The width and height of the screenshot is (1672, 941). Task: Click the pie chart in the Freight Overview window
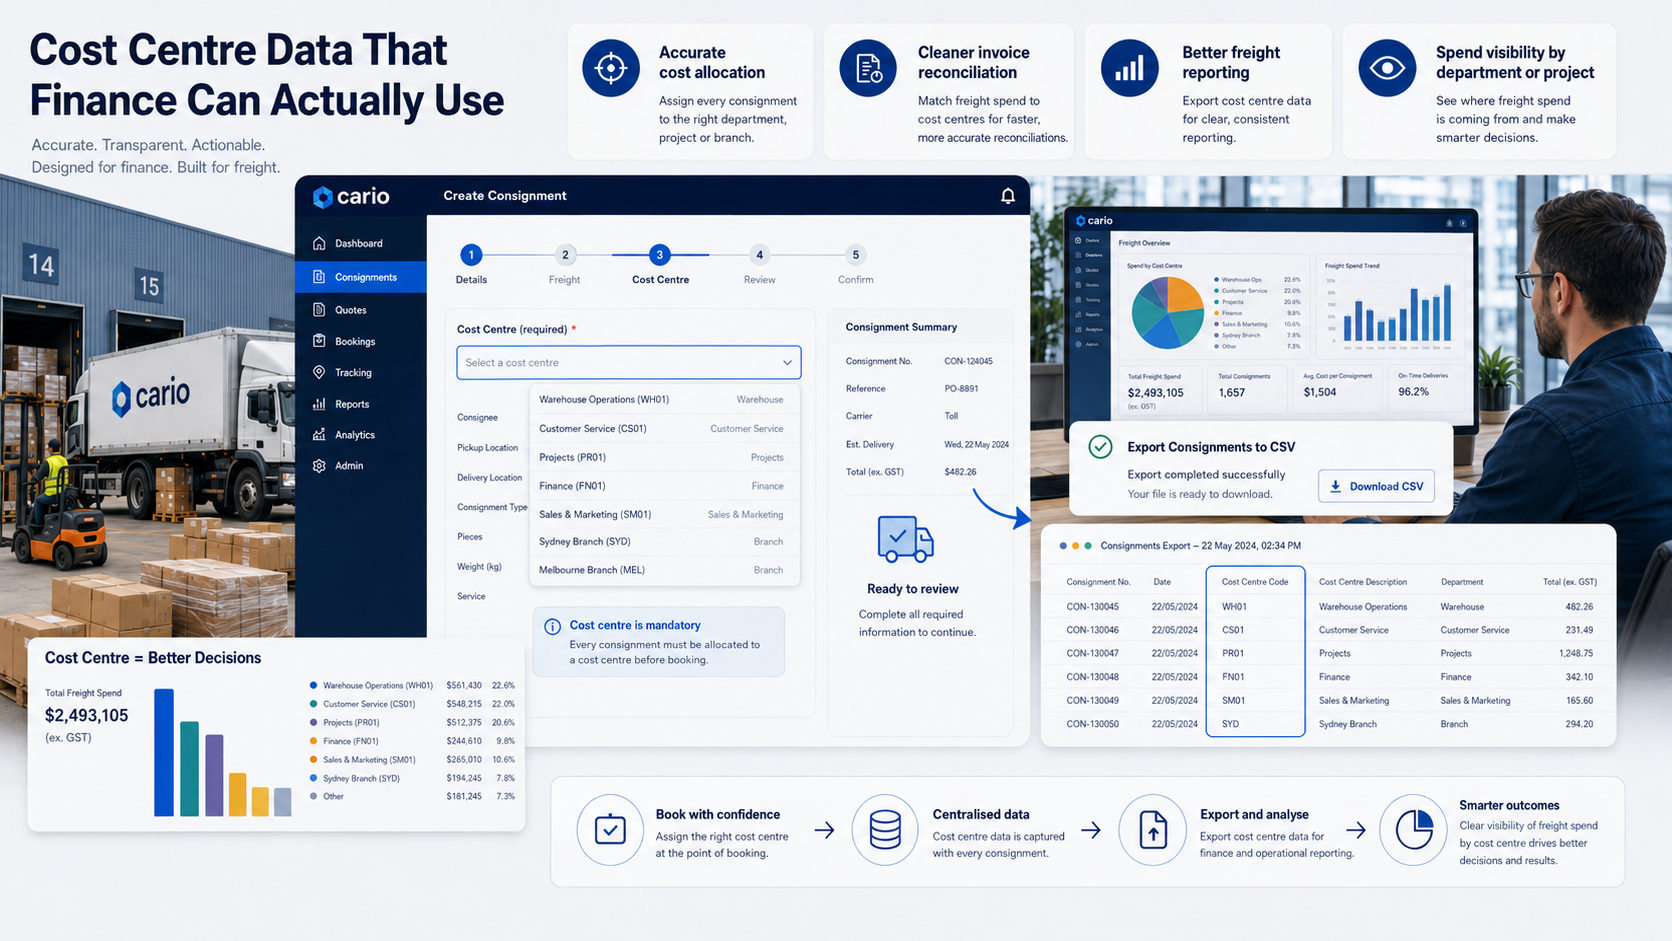(x=1167, y=312)
